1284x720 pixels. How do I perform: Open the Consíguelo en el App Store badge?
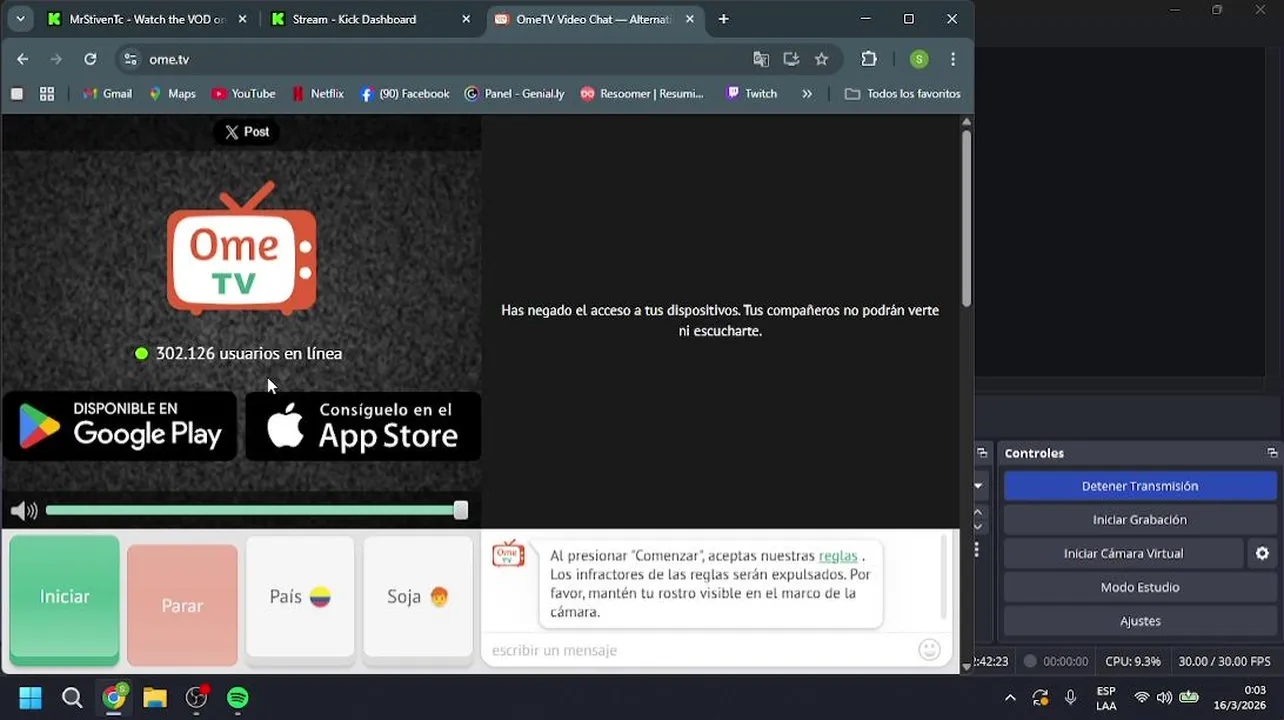pyautogui.click(x=363, y=426)
